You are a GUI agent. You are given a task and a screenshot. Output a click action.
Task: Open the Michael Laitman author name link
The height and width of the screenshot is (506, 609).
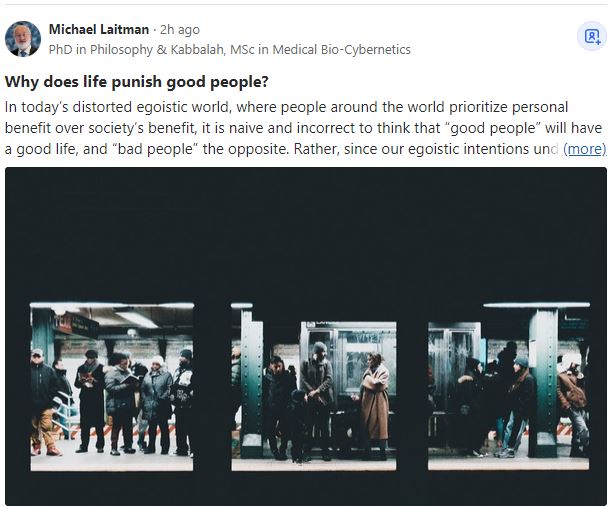(x=99, y=30)
